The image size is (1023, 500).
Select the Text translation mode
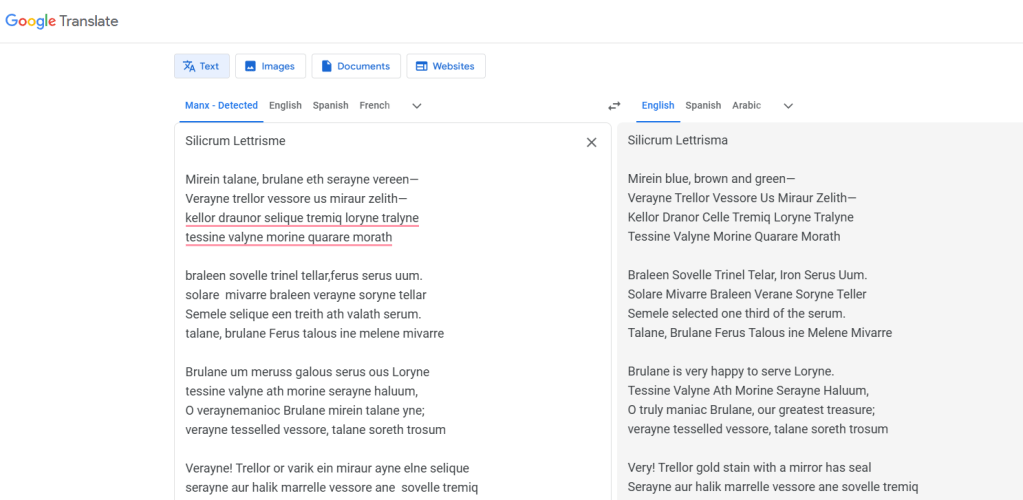coord(201,66)
